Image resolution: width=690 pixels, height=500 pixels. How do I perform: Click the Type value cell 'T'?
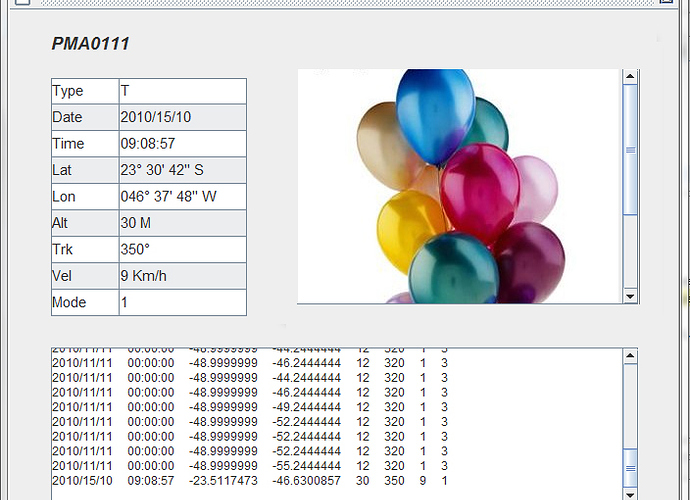[x=183, y=91]
